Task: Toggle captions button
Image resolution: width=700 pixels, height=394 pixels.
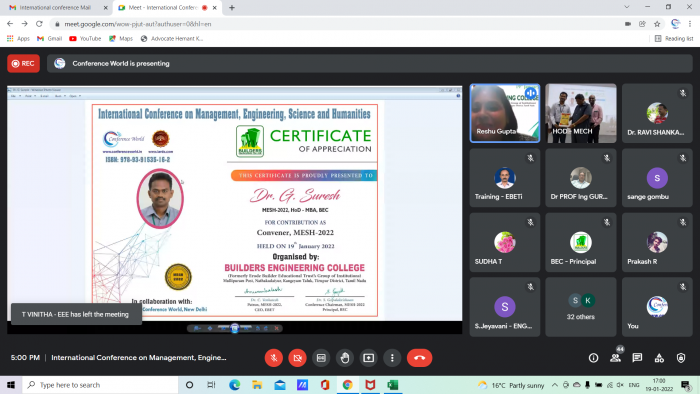Action: coord(321,358)
